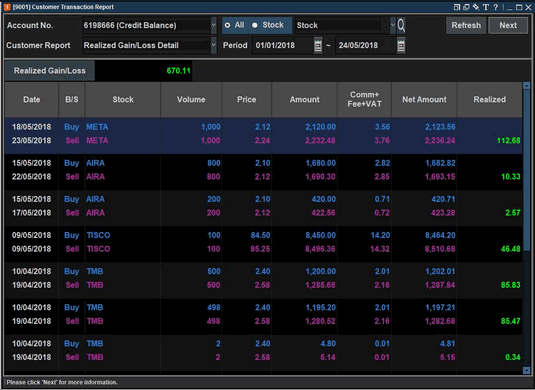Click the Stock column header
This screenshot has height=390, width=535.
(123, 100)
